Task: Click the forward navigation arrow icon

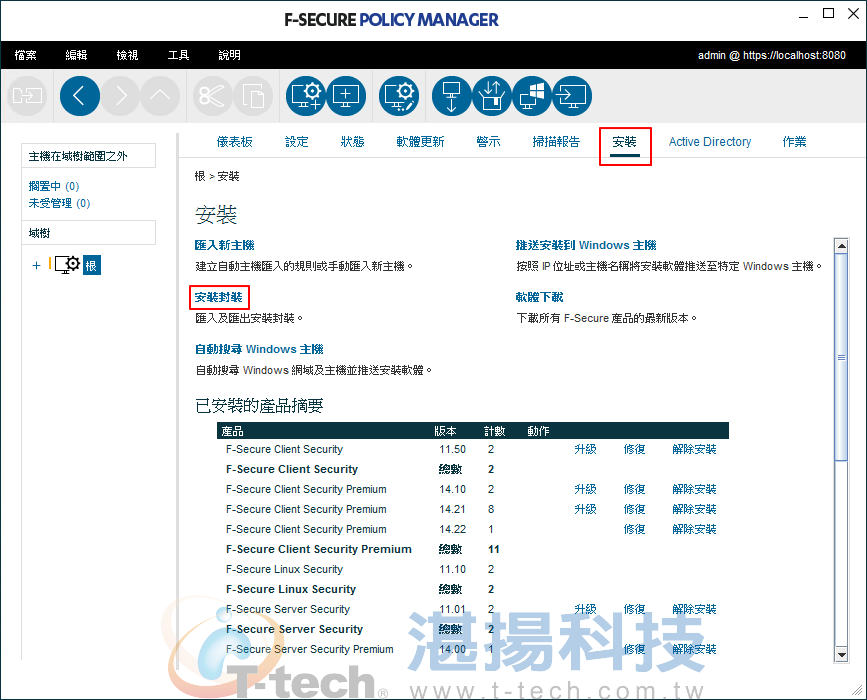Action: click(120, 96)
